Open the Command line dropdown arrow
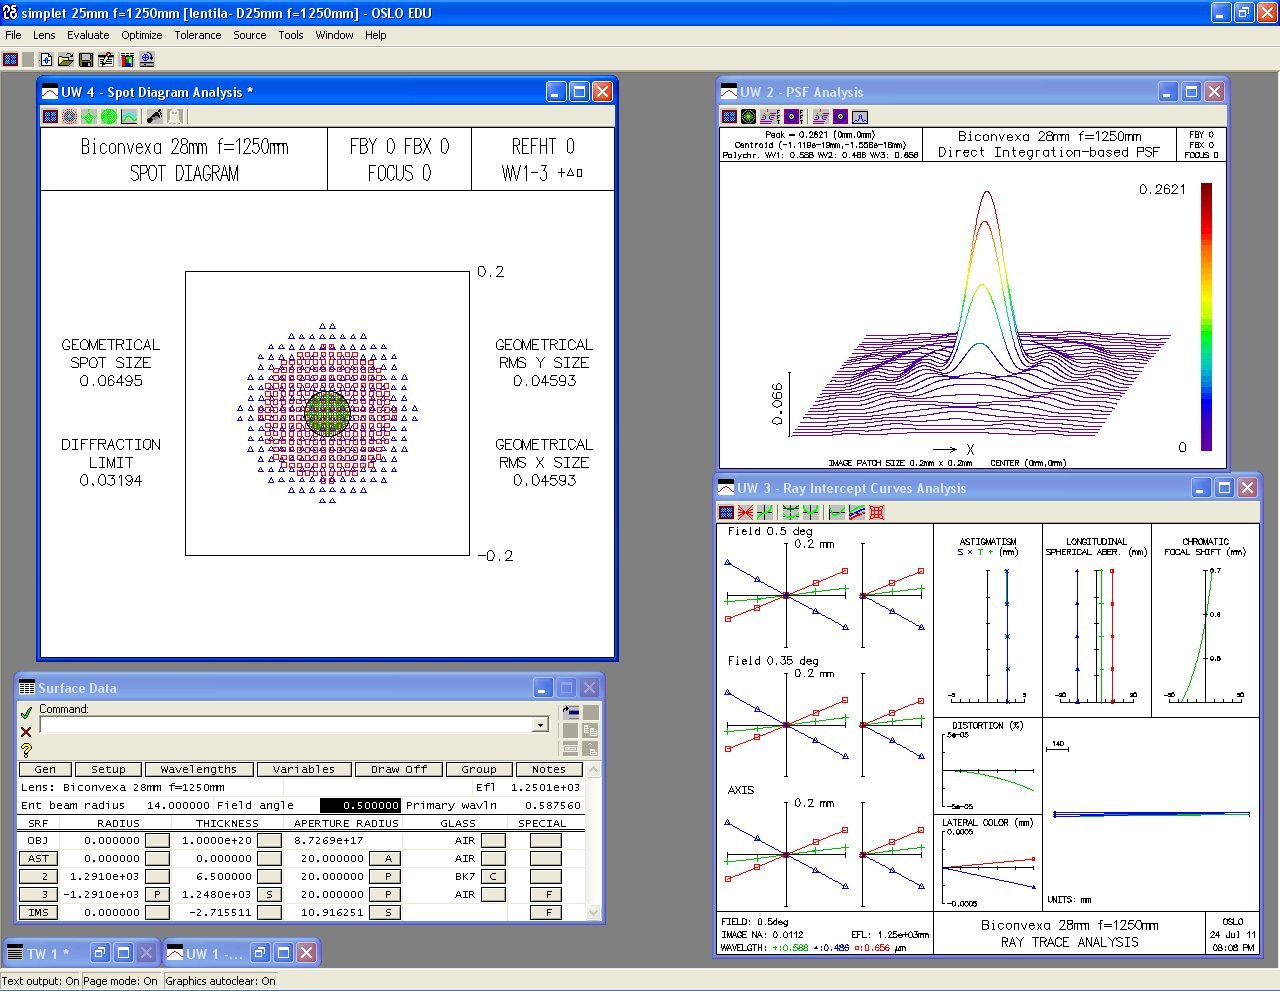 (541, 725)
